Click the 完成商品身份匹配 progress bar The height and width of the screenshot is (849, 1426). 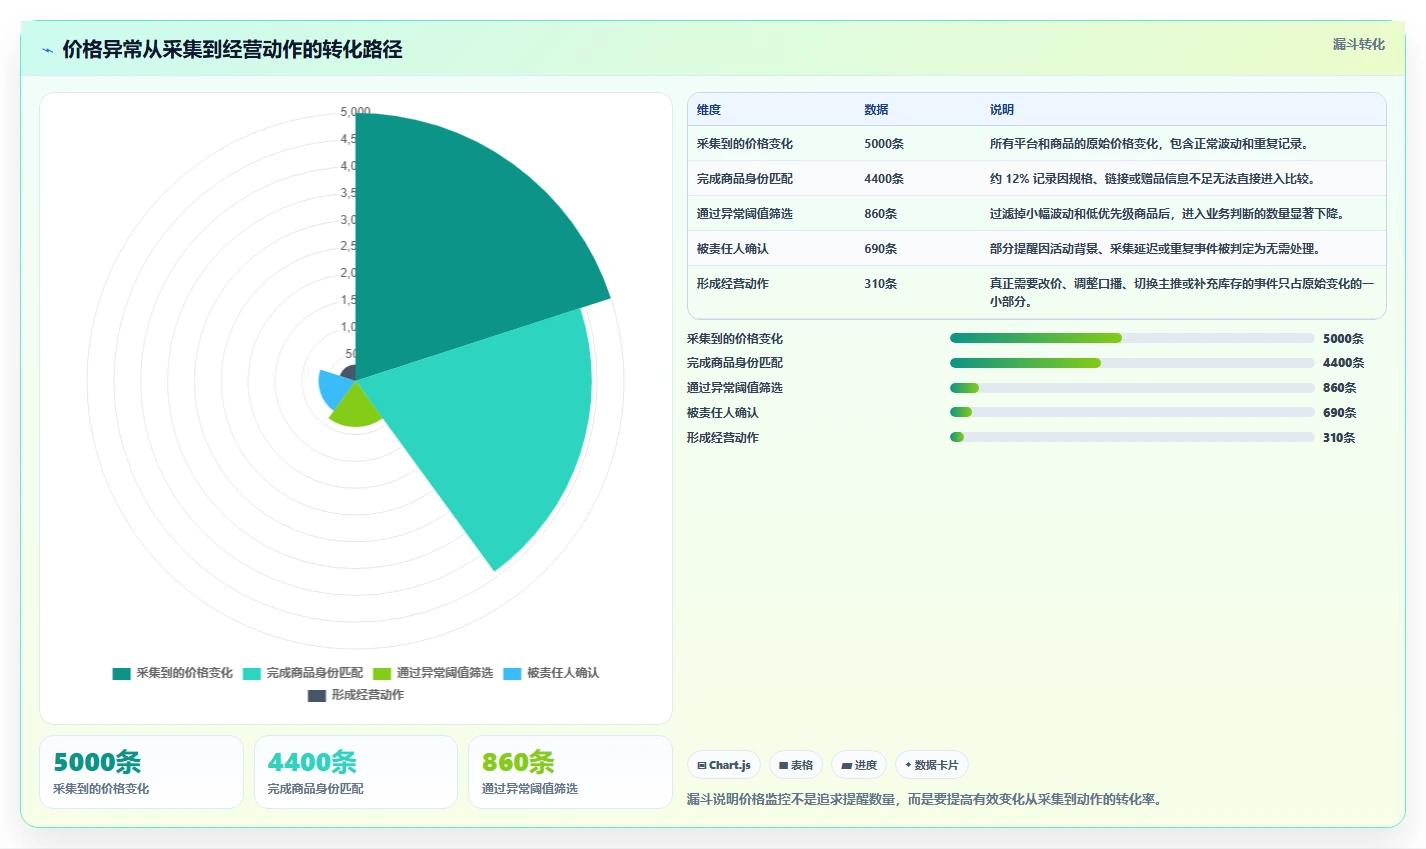pyautogui.click(x=1132, y=363)
